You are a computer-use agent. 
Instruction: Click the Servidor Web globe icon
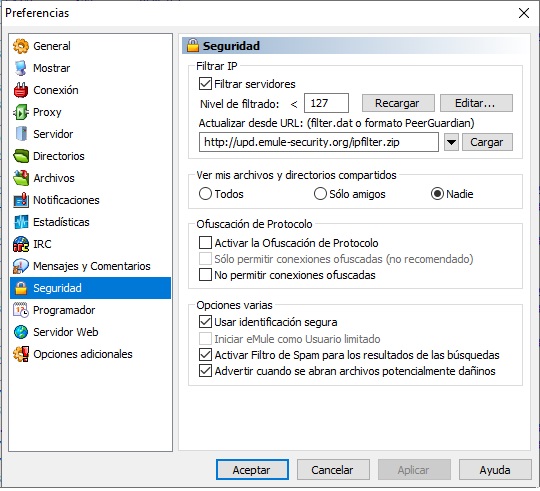(x=21, y=332)
